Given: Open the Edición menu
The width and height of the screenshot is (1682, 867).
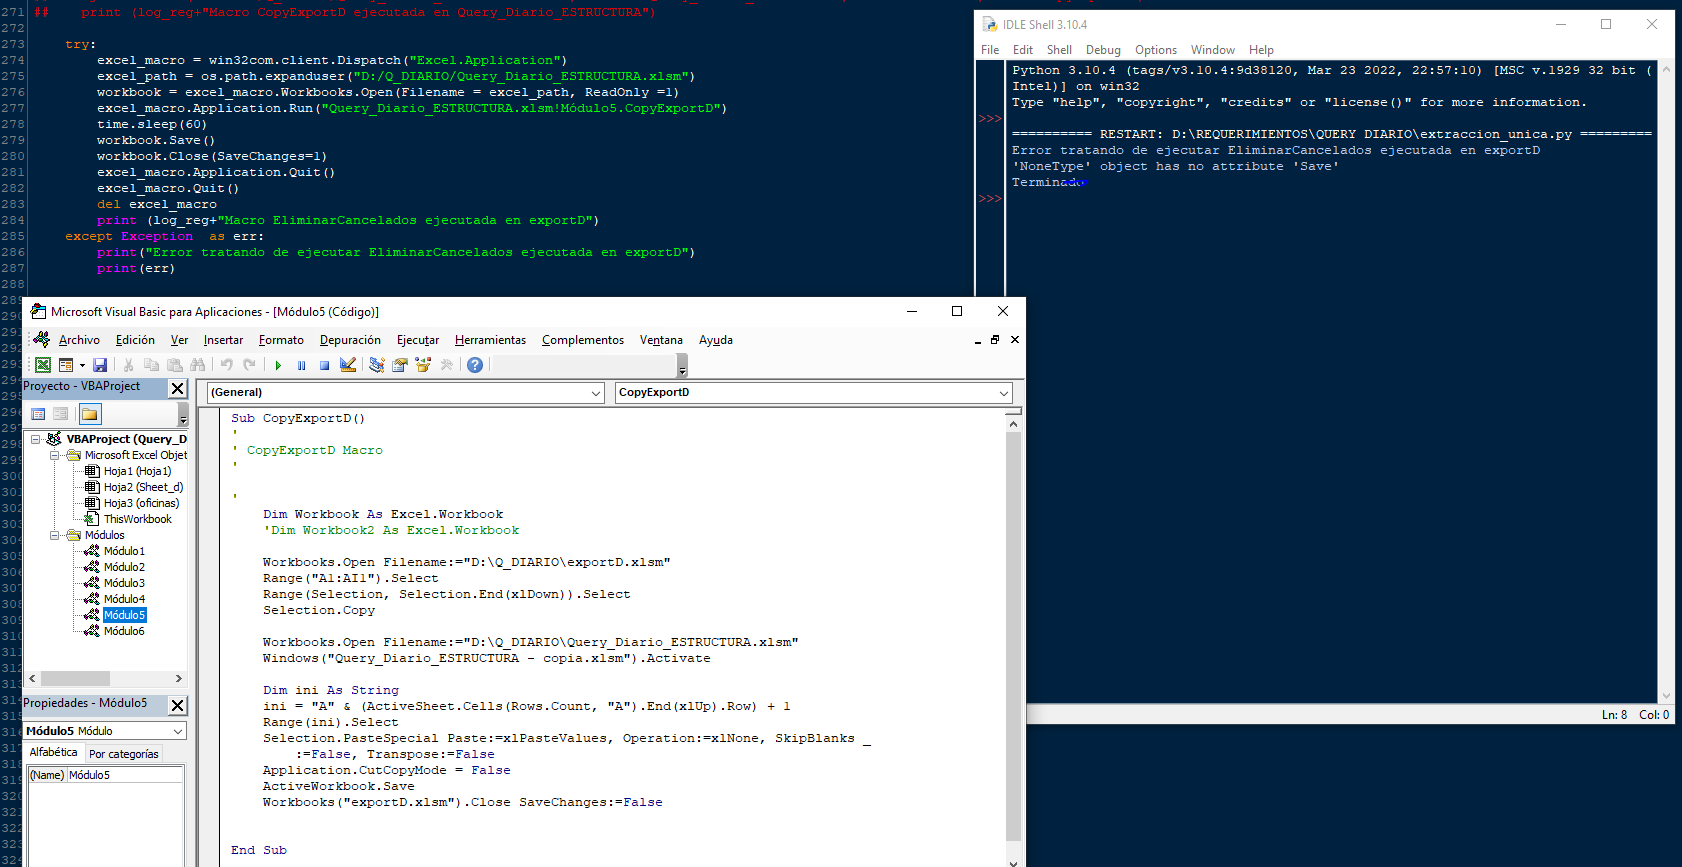Looking at the screenshot, I should pyautogui.click(x=135, y=340).
